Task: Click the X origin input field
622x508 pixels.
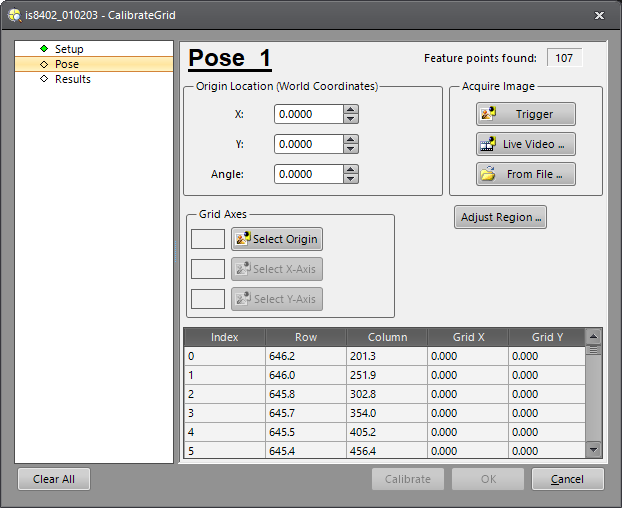Action: 308,114
